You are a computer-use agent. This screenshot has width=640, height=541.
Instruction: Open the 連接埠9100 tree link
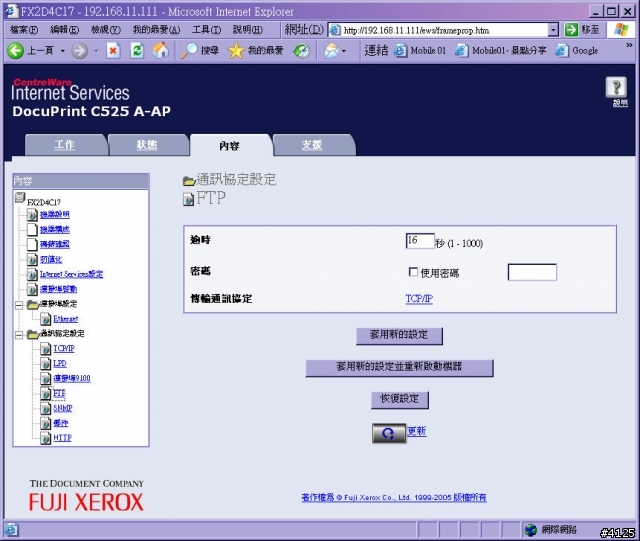click(72, 378)
